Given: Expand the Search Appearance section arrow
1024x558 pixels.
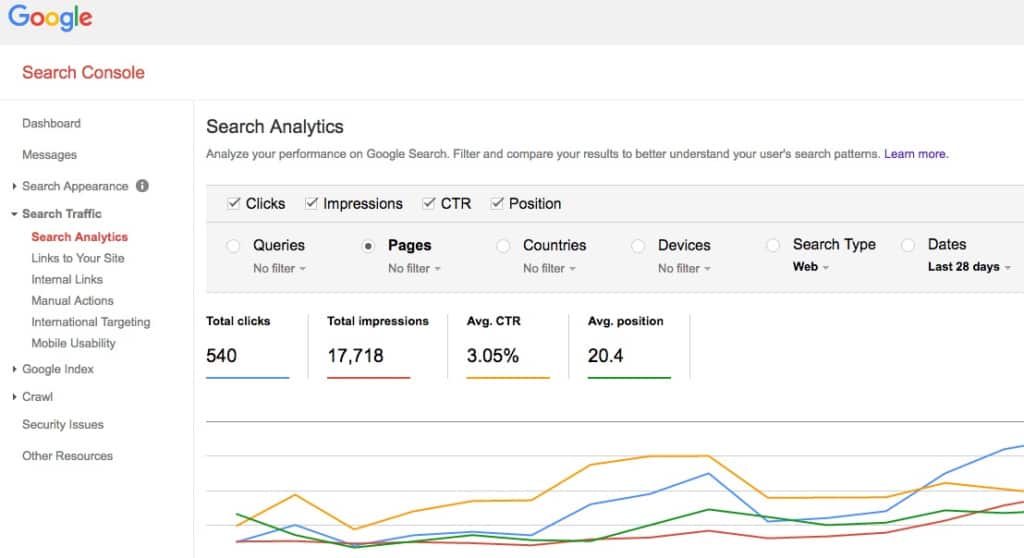Looking at the screenshot, I should click(14, 186).
